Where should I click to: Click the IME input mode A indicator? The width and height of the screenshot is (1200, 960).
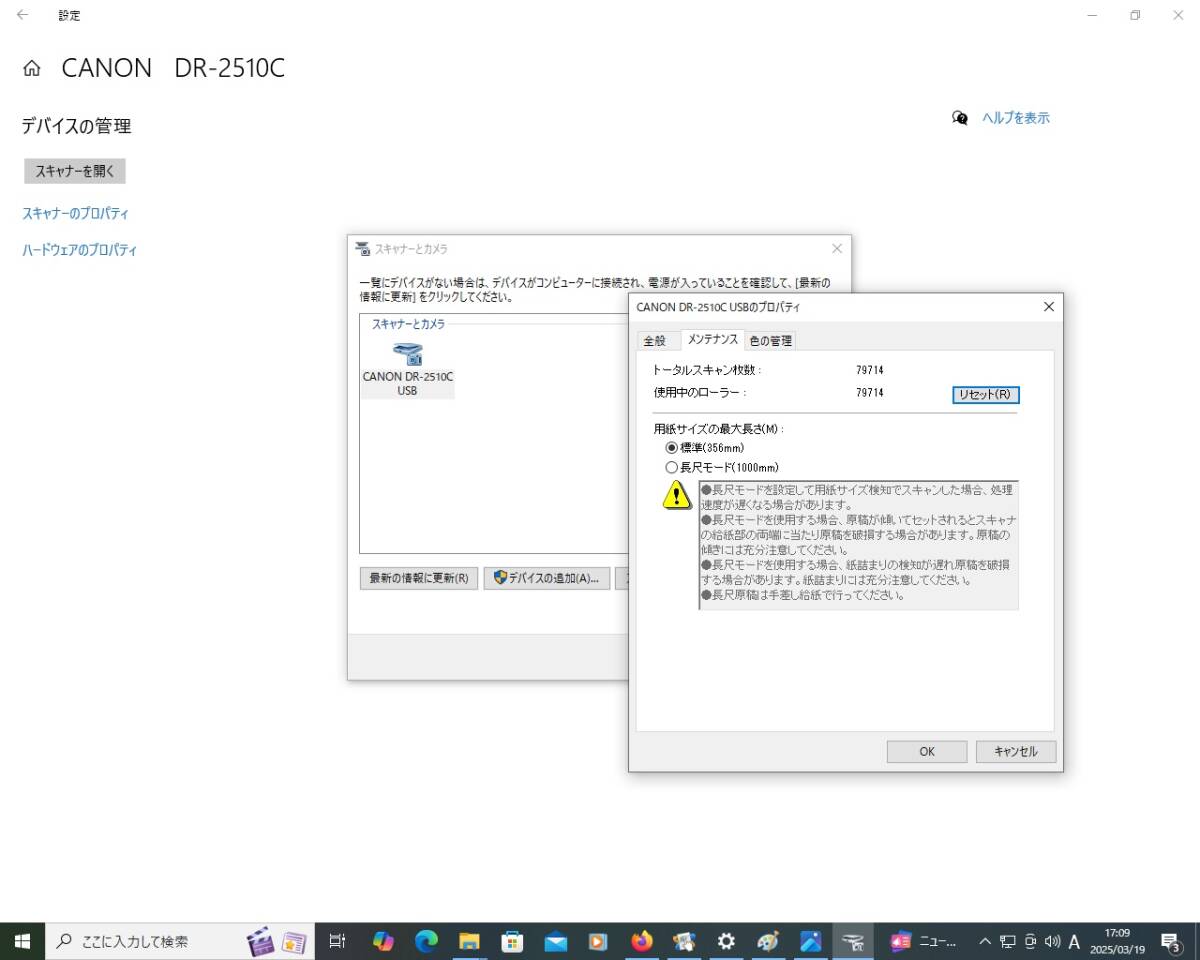tap(1074, 941)
